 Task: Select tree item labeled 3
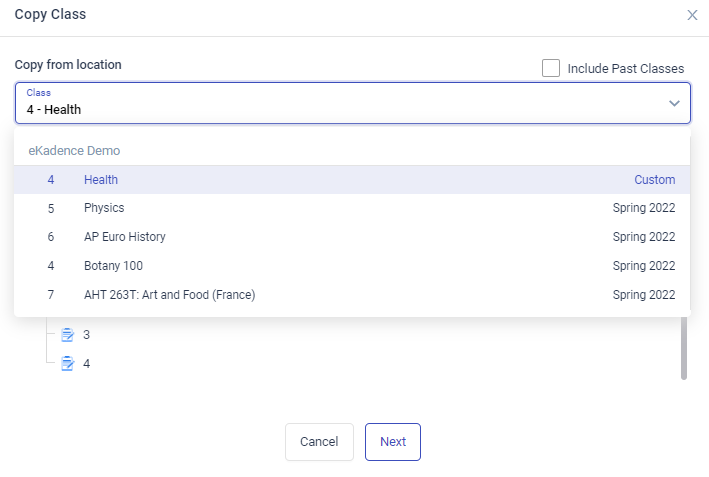pyautogui.click(x=87, y=335)
